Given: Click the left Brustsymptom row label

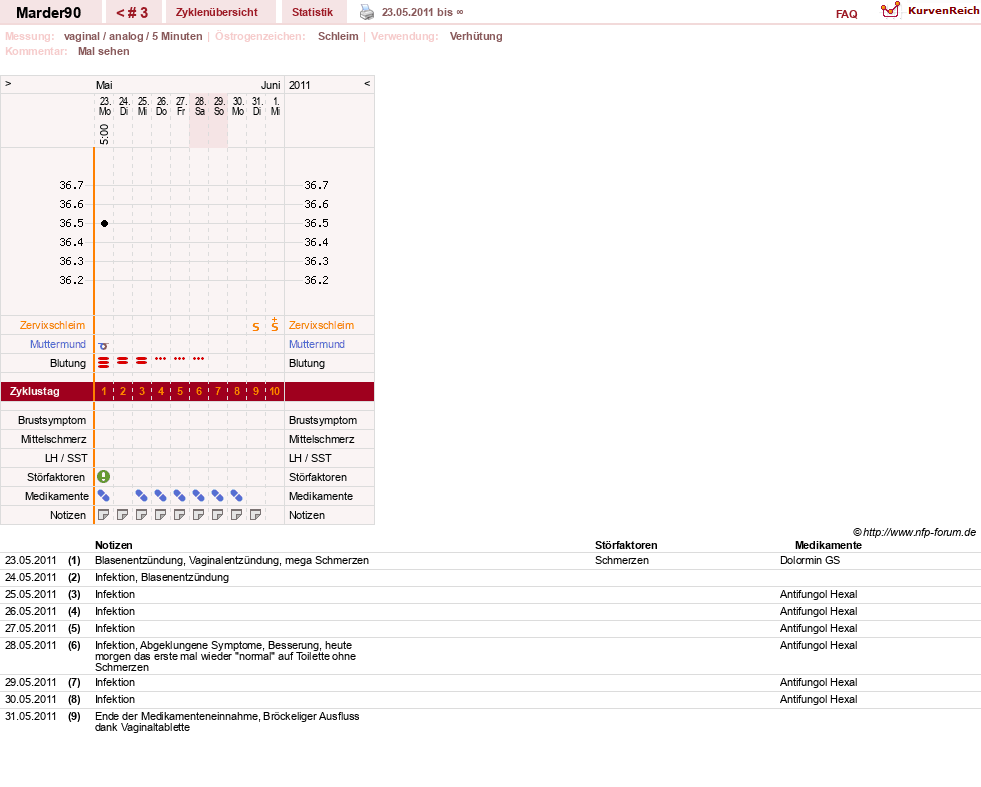Looking at the screenshot, I should pyautogui.click(x=52, y=420).
